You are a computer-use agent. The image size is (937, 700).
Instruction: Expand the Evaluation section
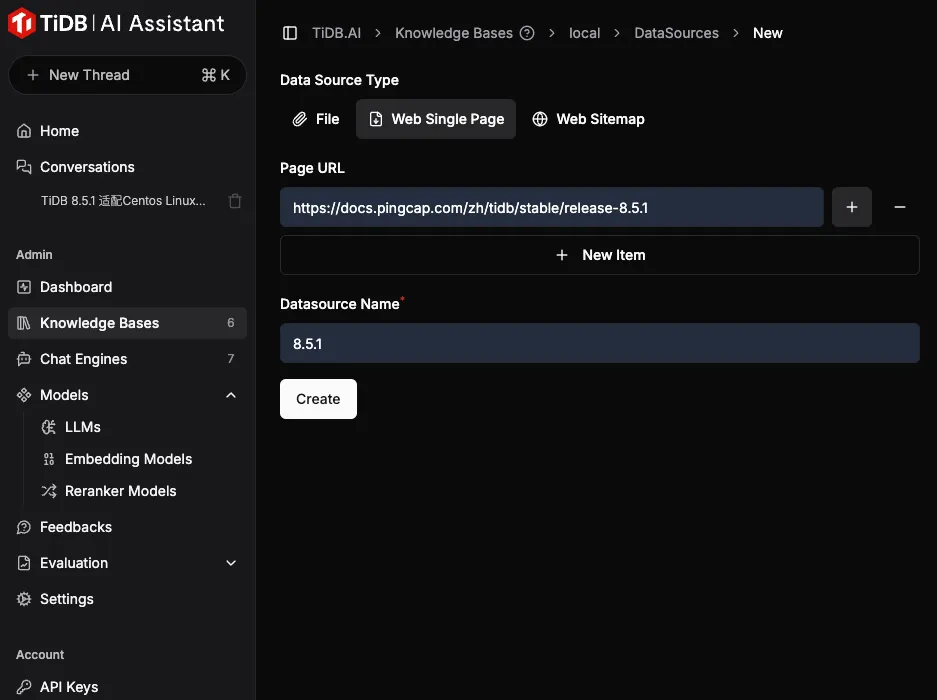coord(231,563)
